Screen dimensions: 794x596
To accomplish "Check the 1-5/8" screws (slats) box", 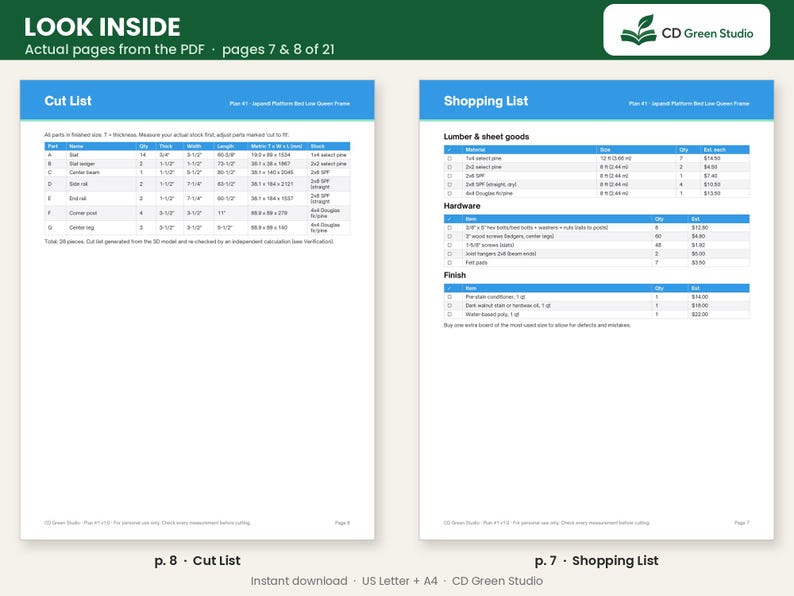I will tap(449, 245).
